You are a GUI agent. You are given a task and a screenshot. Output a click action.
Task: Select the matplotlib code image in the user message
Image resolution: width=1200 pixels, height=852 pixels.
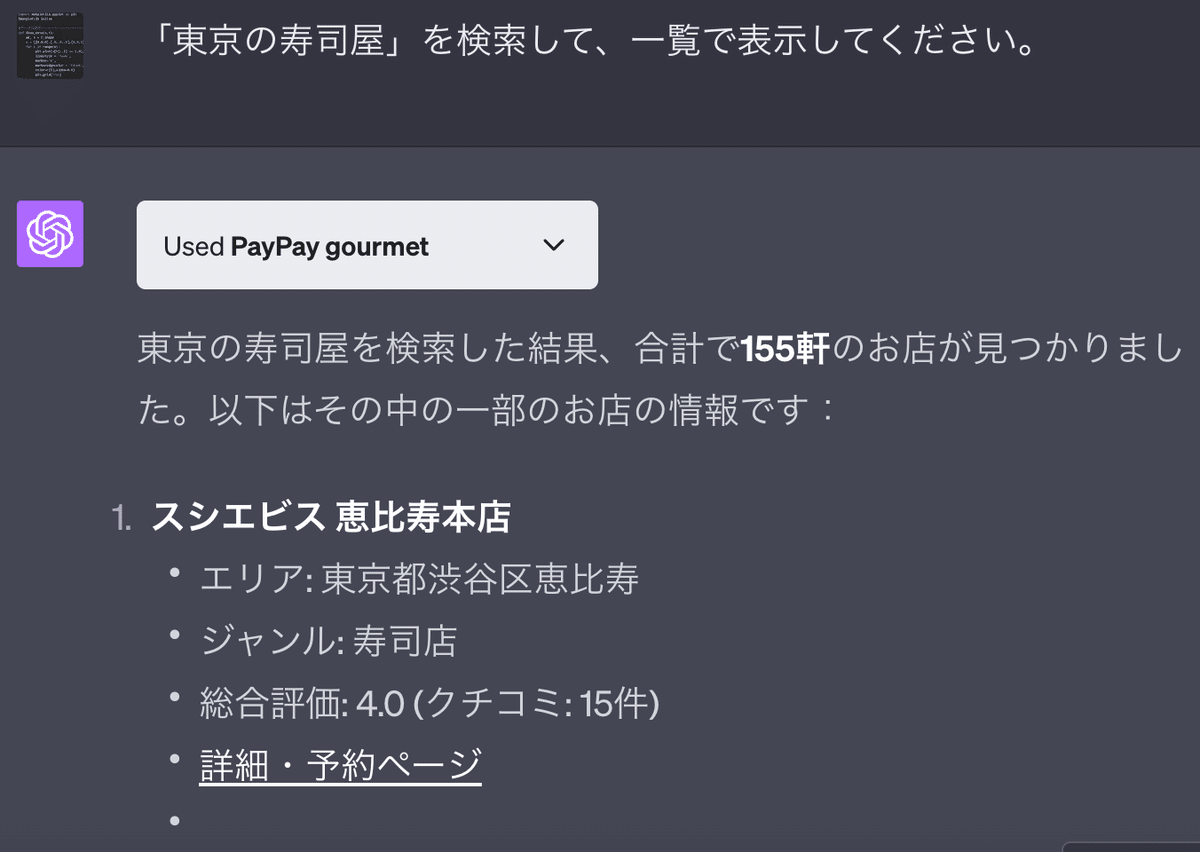click(50, 46)
